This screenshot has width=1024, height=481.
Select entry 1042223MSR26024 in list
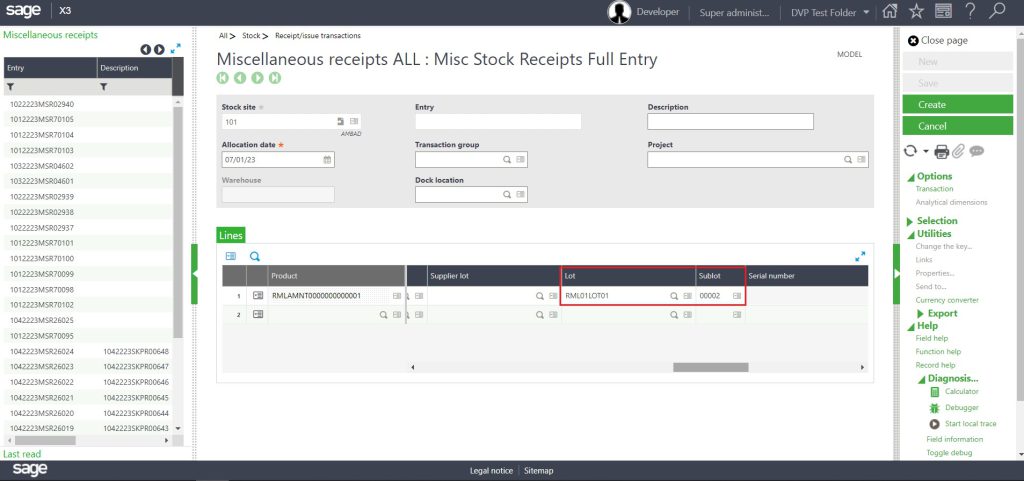tap(42, 351)
